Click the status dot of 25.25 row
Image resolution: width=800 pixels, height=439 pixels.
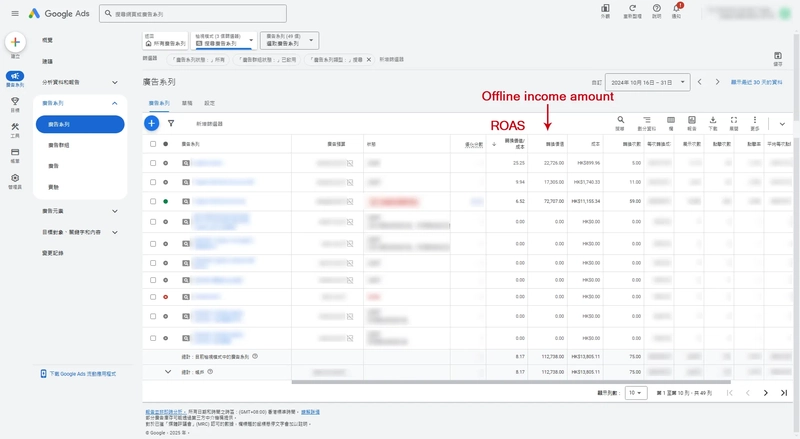pyautogui.click(x=165, y=163)
